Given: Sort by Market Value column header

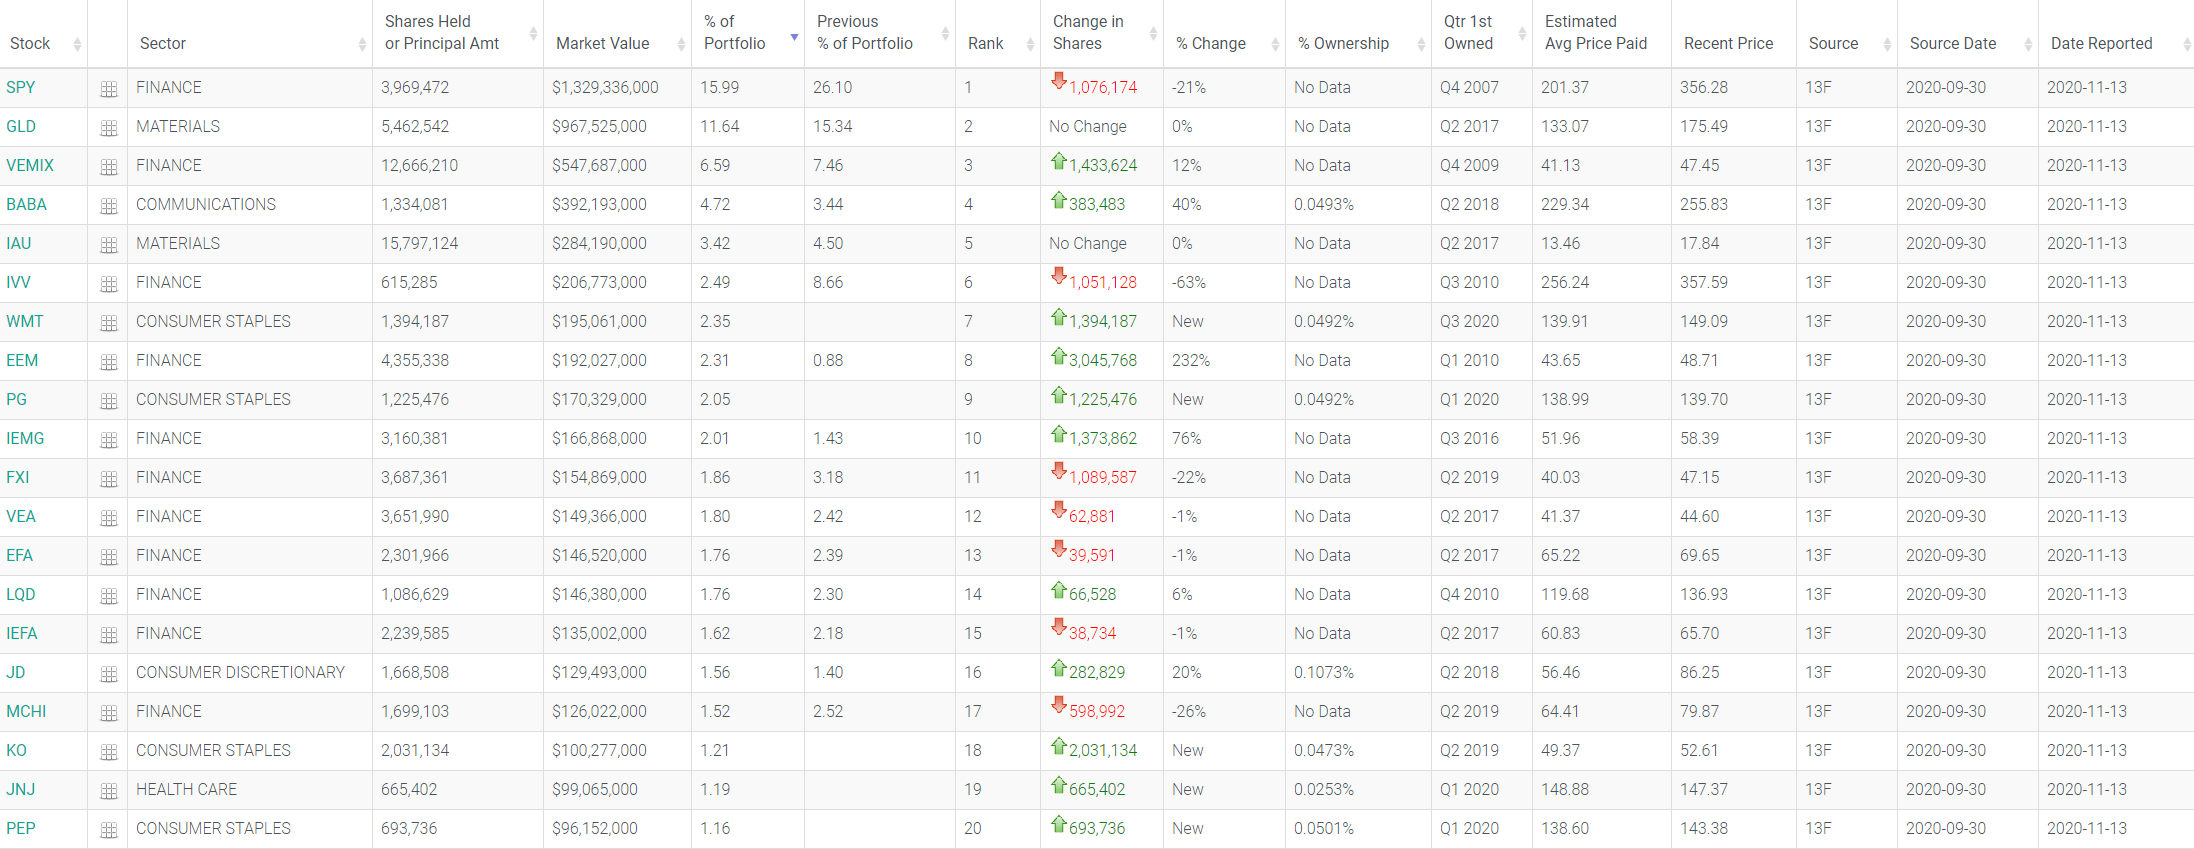Looking at the screenshot, I should 602,43.
